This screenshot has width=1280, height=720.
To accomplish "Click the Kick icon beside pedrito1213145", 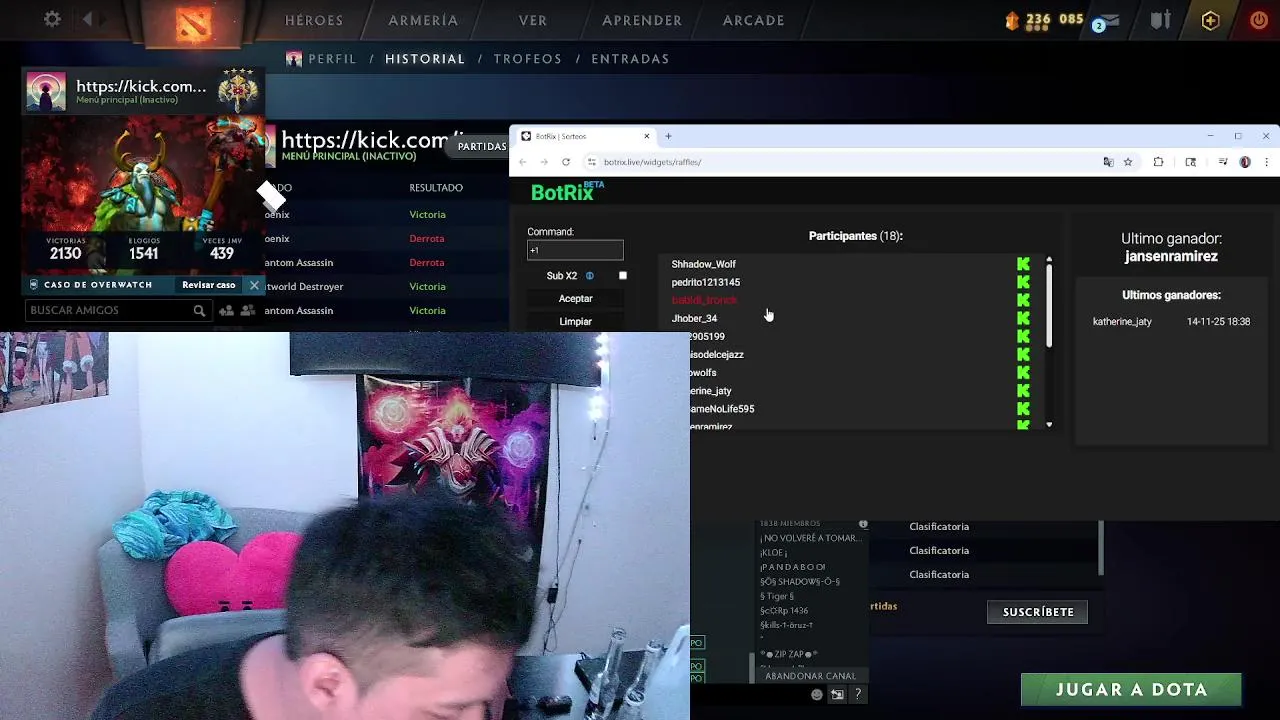I will point(1023,282).
